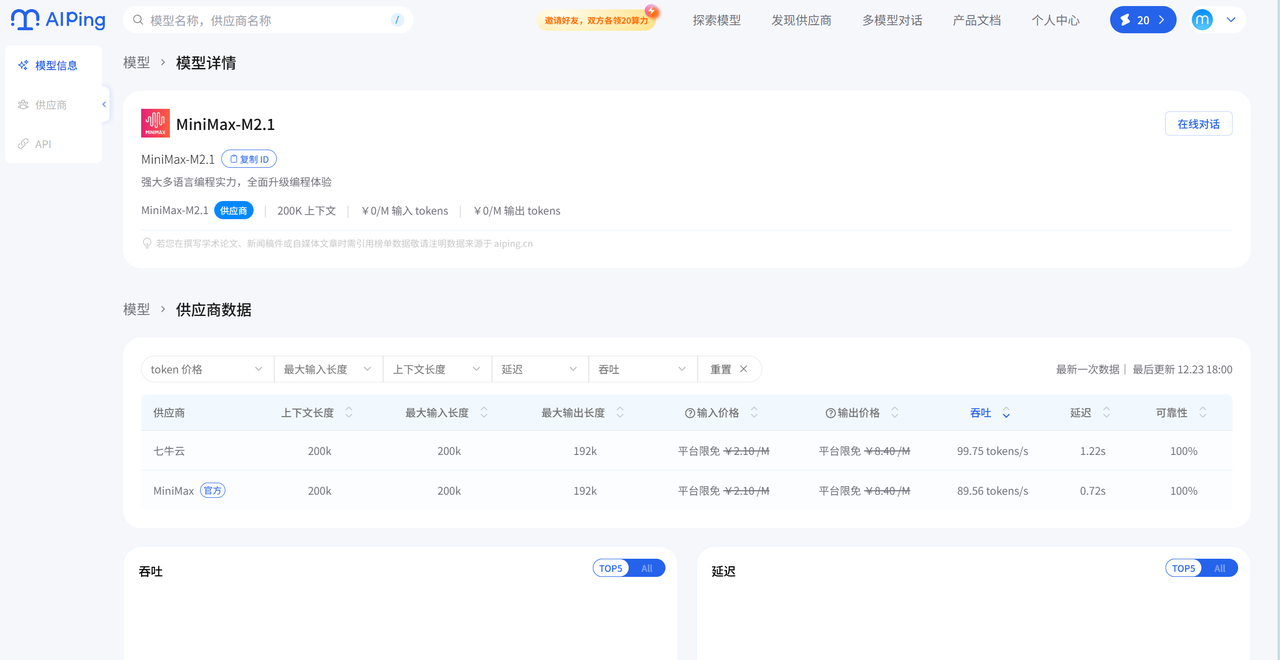Click the input price help icon
1280x660 pixels.
[x=690, y=413]
